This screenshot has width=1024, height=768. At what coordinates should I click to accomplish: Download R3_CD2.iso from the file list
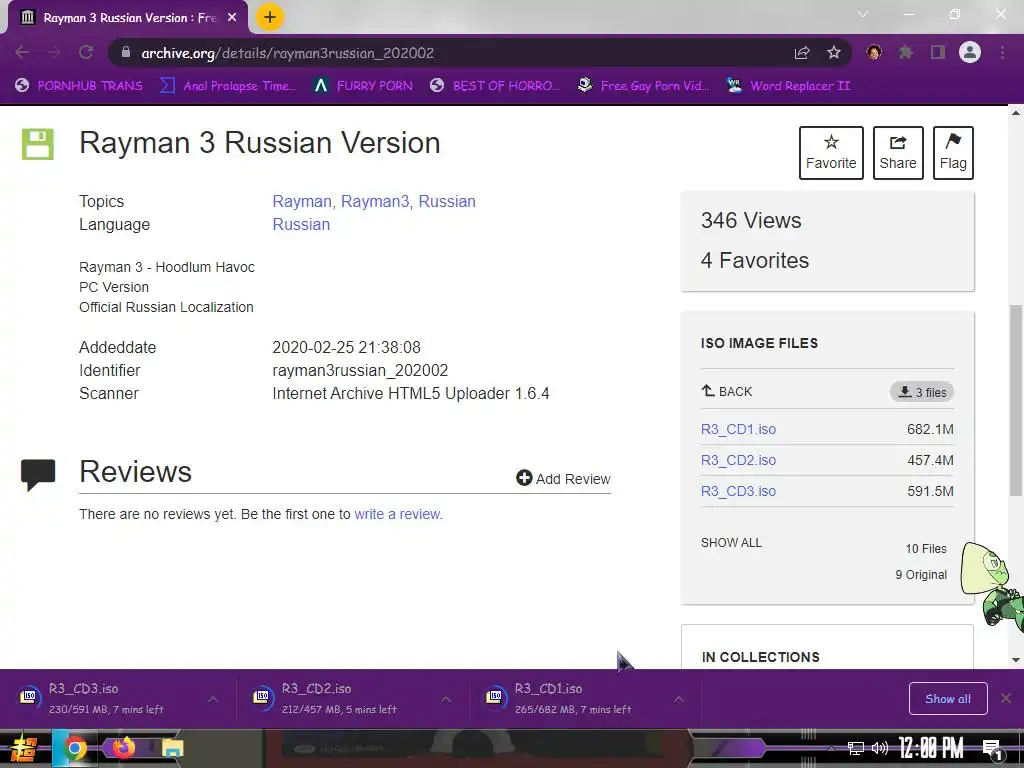coord(739,460)
